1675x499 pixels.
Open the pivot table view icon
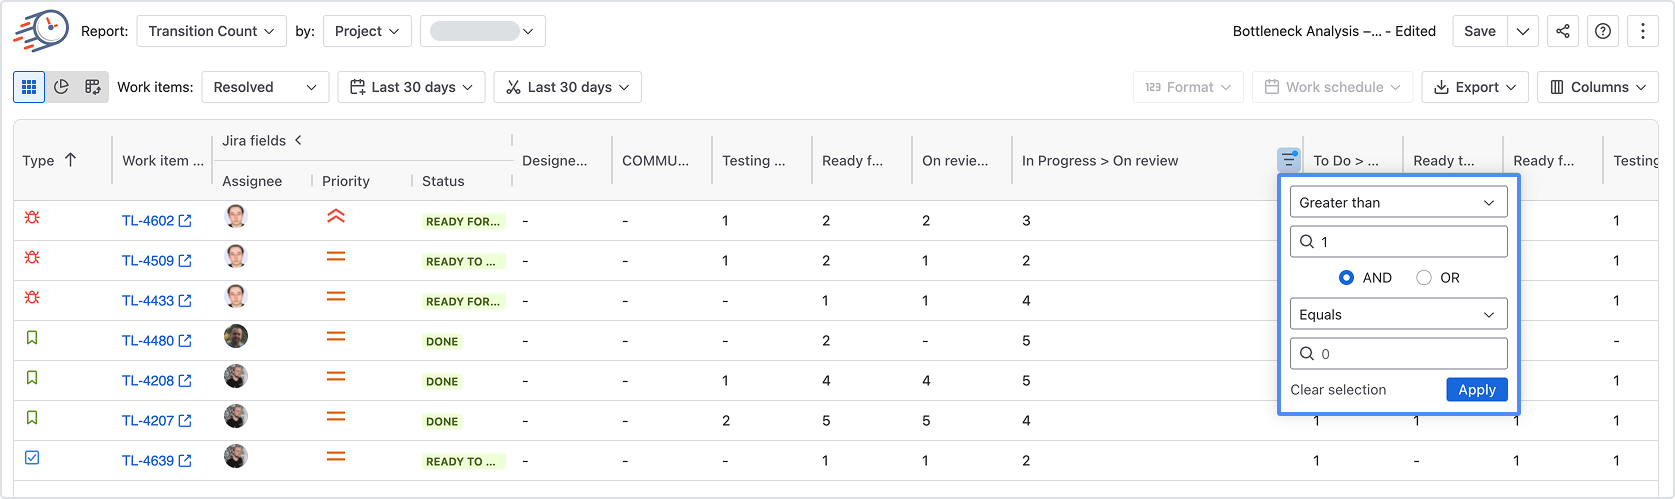pyautogui.click(x=93, y=87)
